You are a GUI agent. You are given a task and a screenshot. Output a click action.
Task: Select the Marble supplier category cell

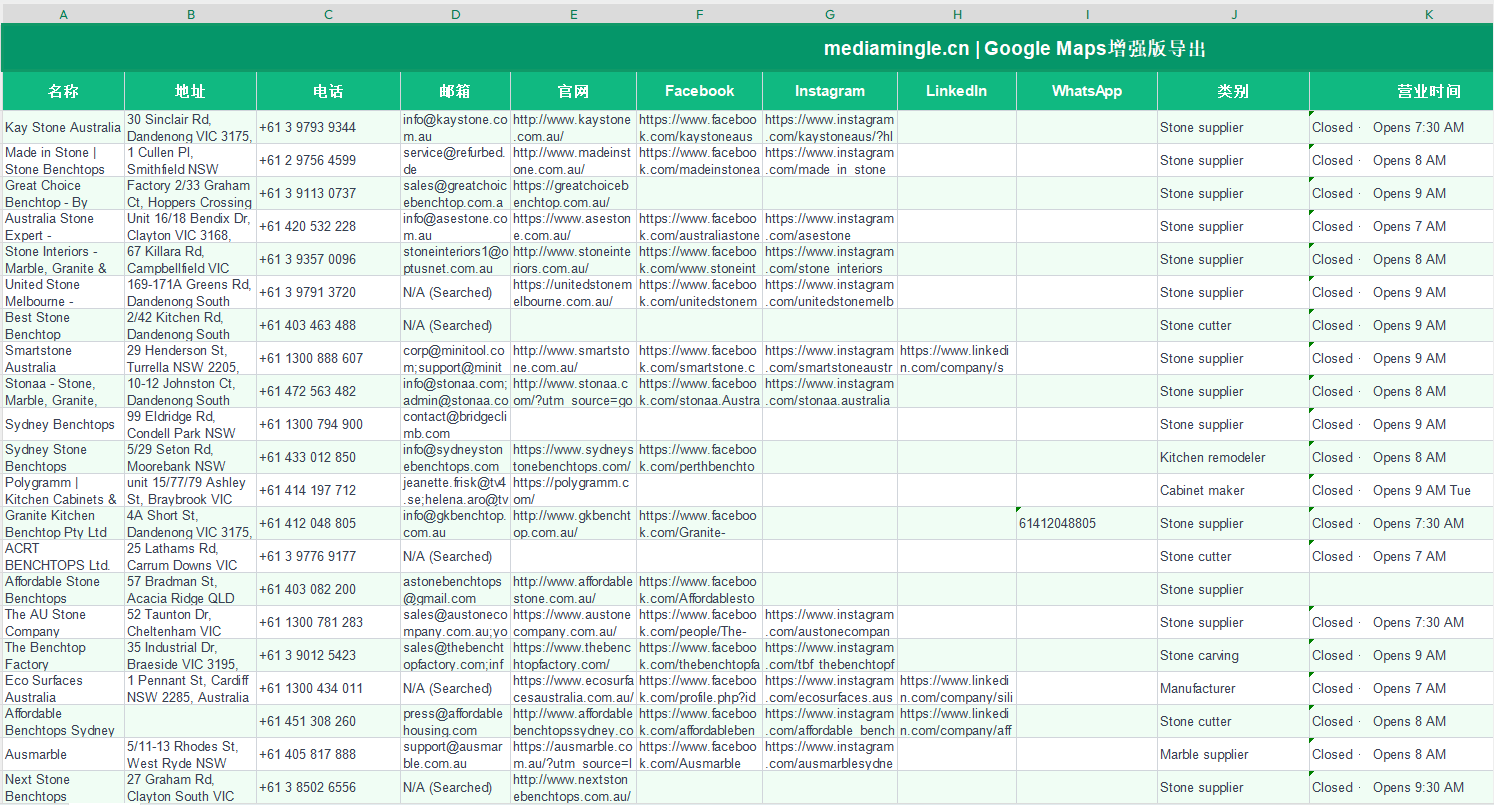click(1233, 754)
